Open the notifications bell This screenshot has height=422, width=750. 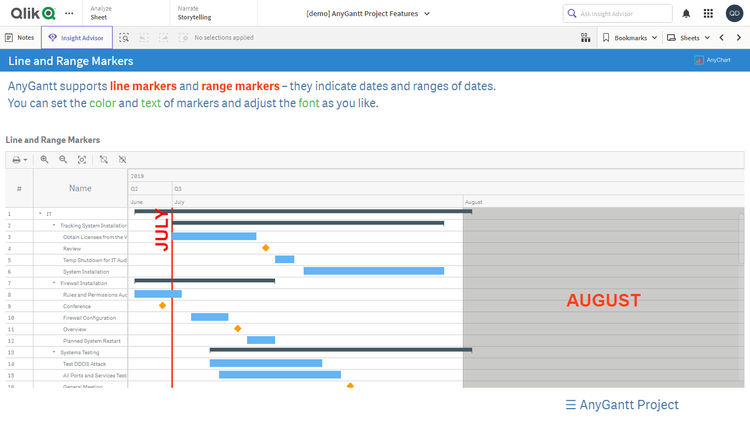point(686,13)
